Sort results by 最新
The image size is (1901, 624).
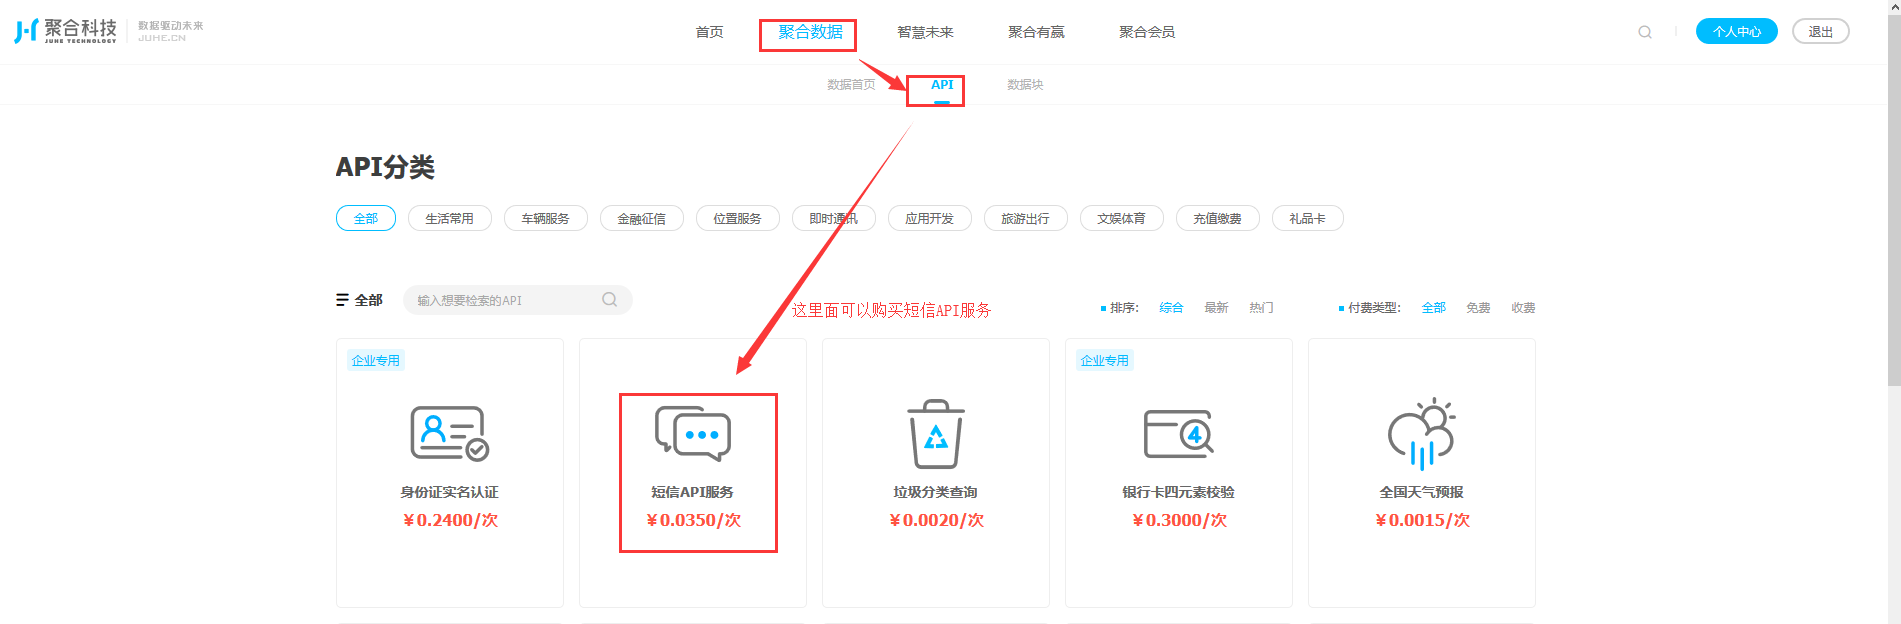pos(1216,308)
